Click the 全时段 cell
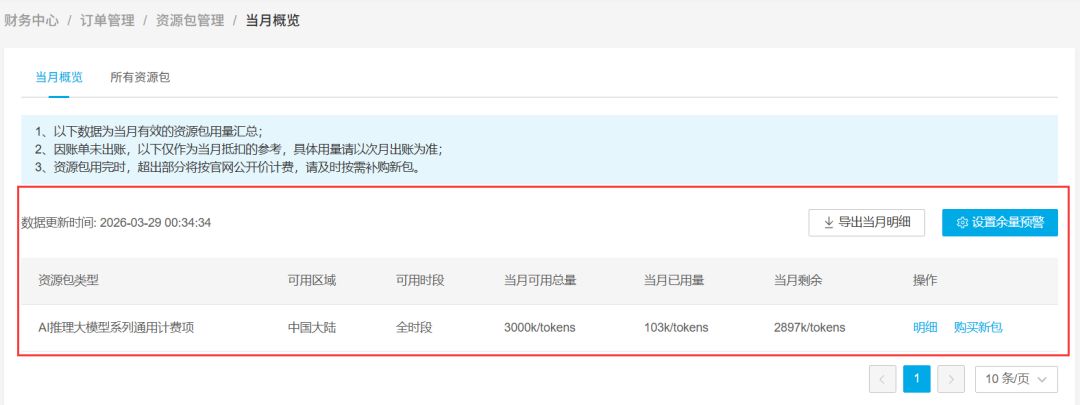The height and width of the screenshot is (405, 1080). pyautogui.click(x=414, y=327)
